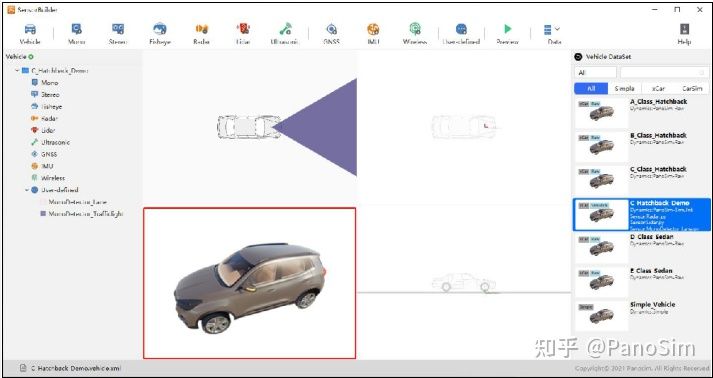Select the User-defined tree label
The width and height of the screenshot is (713, 378).
point(60,190)
